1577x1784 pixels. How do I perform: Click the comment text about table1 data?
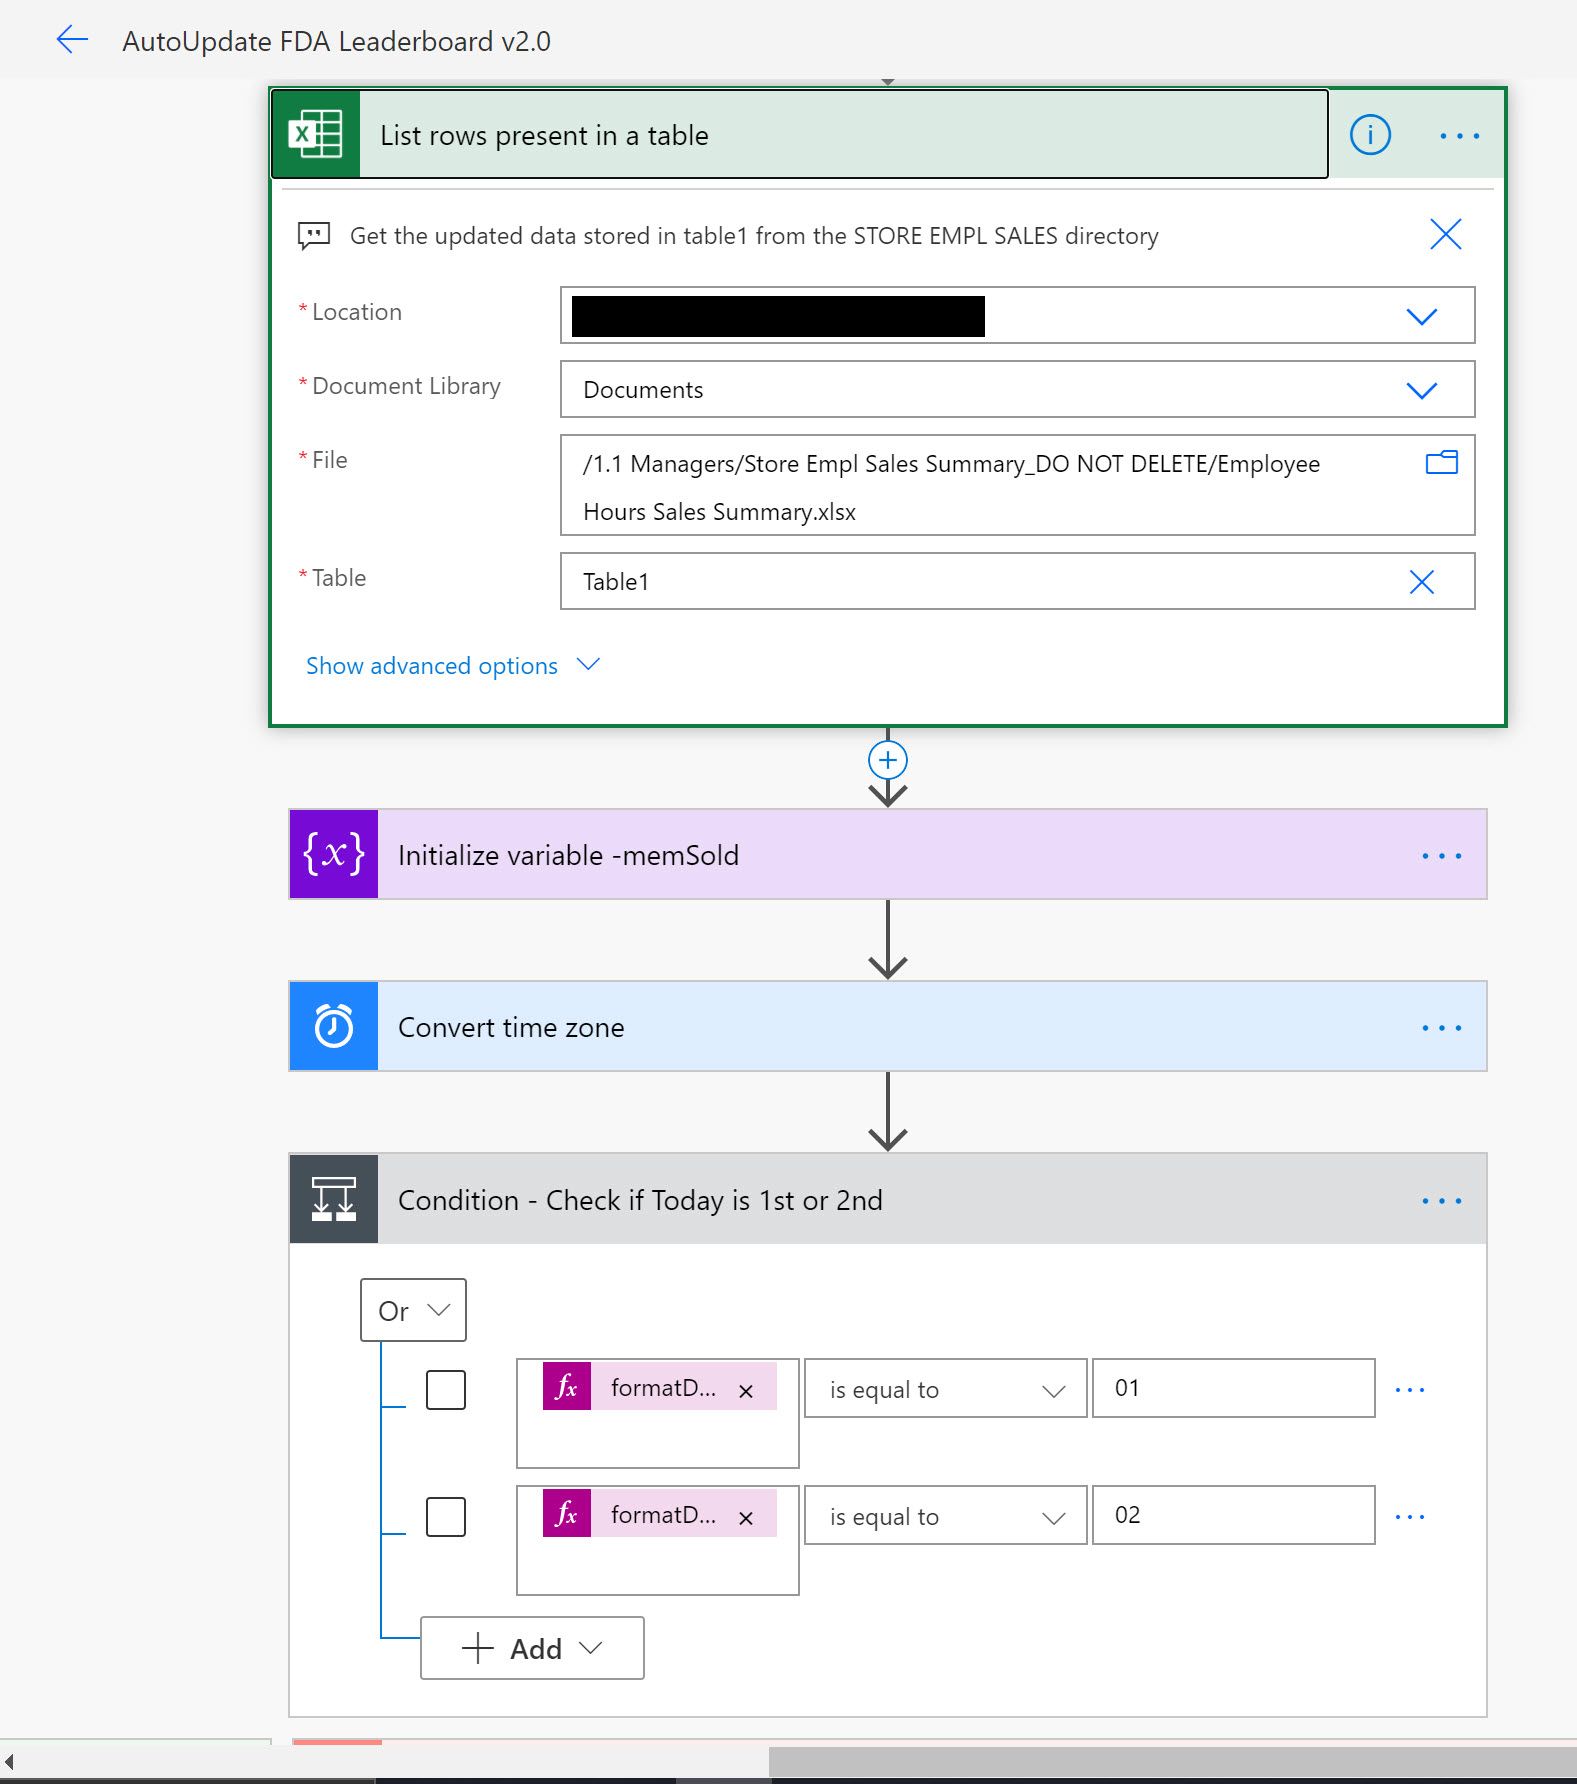coord(754,236)
